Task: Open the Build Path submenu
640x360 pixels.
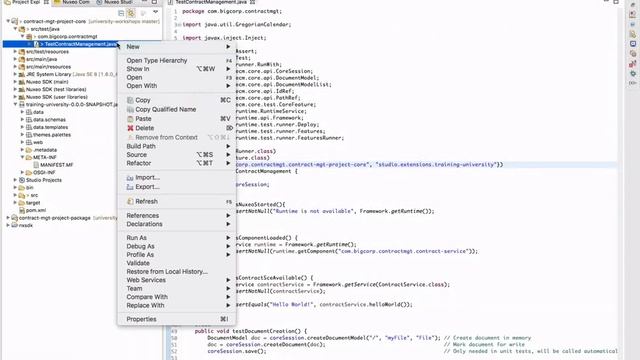Action: pos(177,146)
